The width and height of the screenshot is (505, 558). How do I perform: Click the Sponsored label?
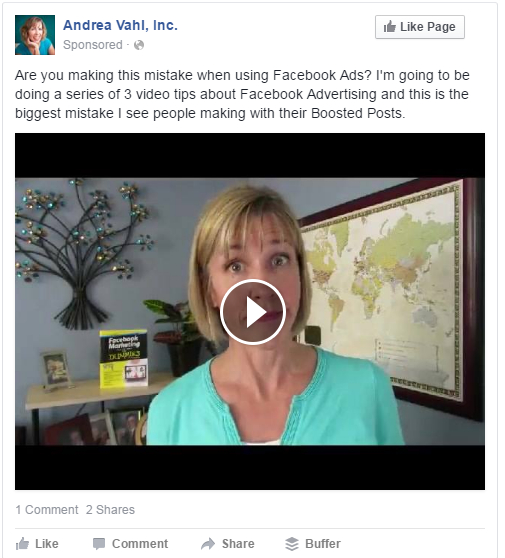click(x=93, y=45)
